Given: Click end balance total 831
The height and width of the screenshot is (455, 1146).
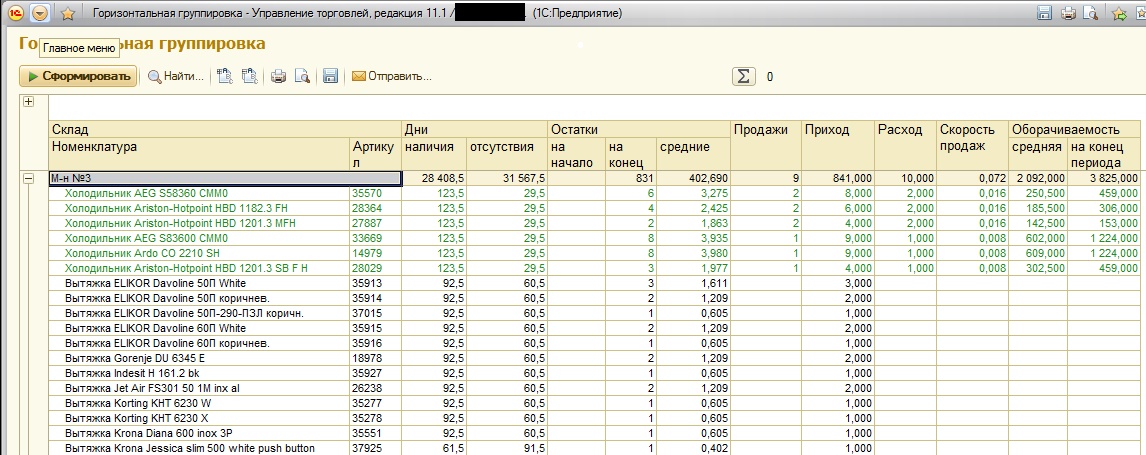Looking at the screenshot, I should point(645,178).
